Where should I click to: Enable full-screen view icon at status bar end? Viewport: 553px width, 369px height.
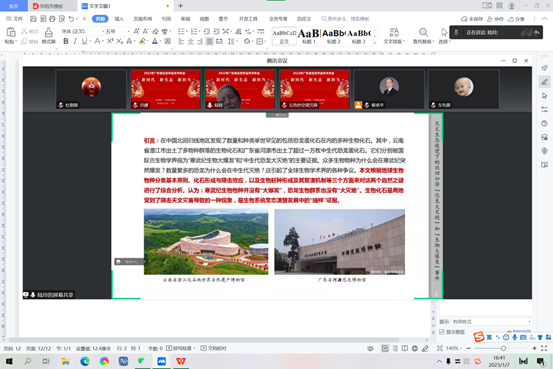click(544, 348)
